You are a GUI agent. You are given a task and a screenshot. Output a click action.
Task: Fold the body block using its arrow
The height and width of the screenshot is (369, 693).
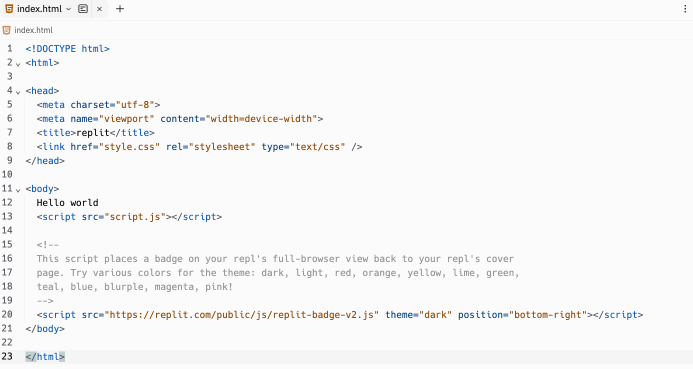point(18,190)
